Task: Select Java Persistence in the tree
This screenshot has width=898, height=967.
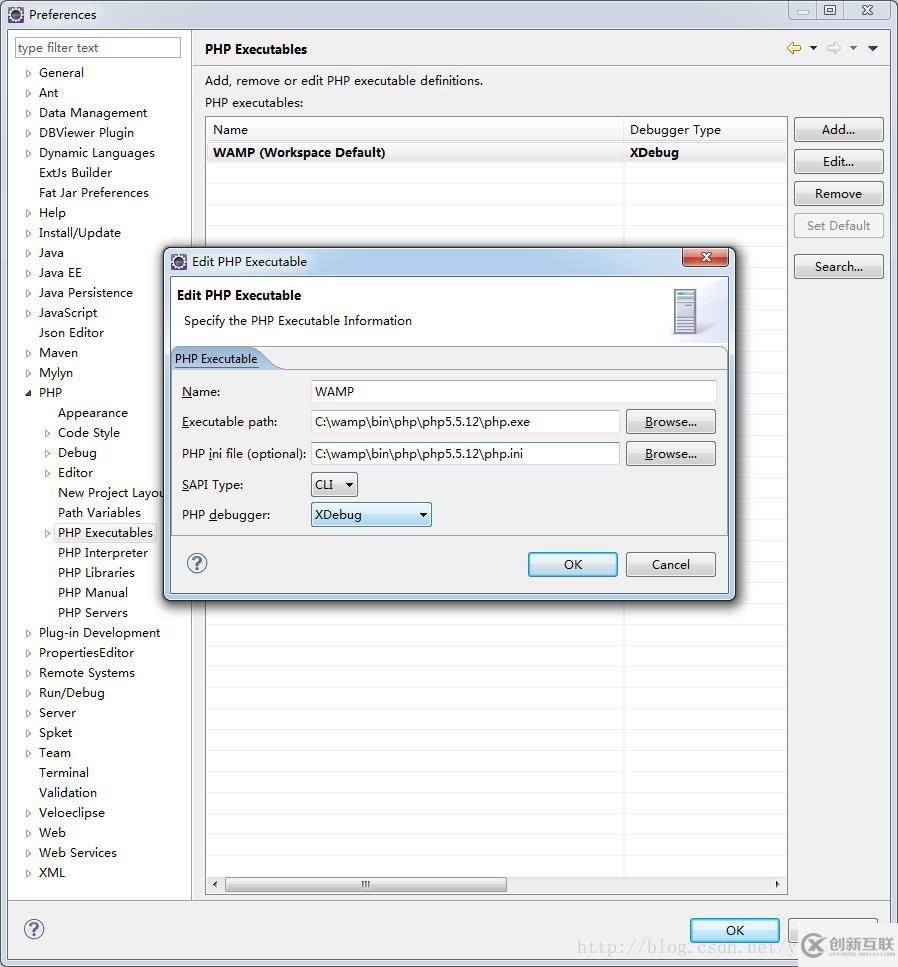Action: tap(86, 292)
